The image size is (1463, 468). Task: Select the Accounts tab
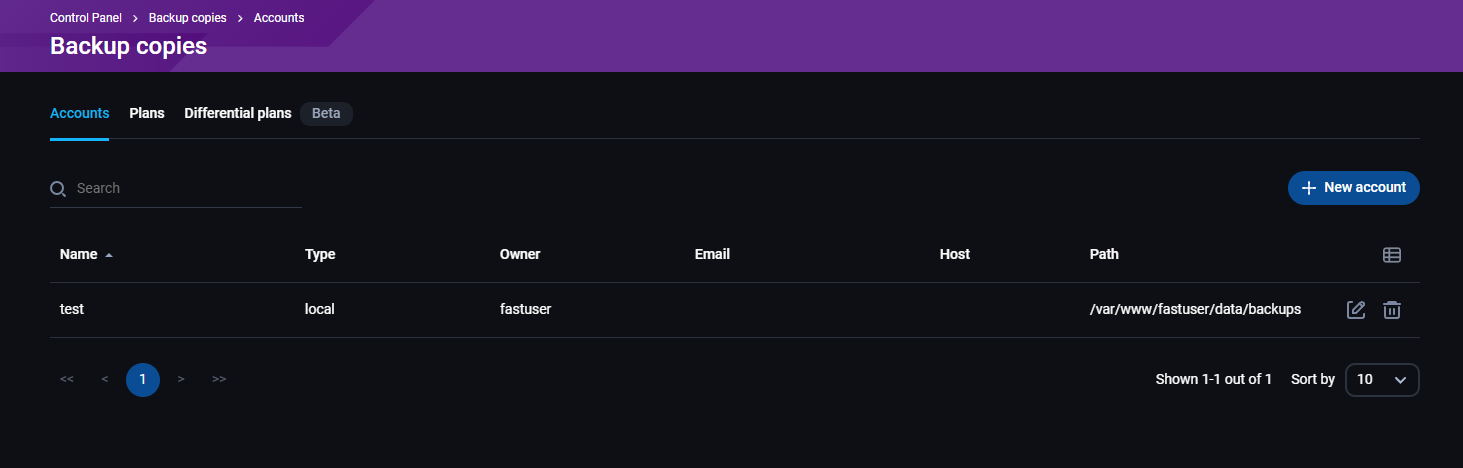[79, 113]
